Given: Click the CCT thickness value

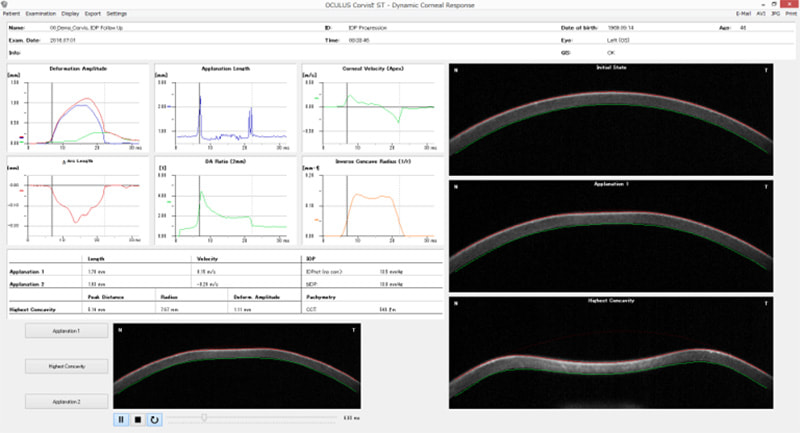Looking at the screenshot, I should click(x=387, y=310).
